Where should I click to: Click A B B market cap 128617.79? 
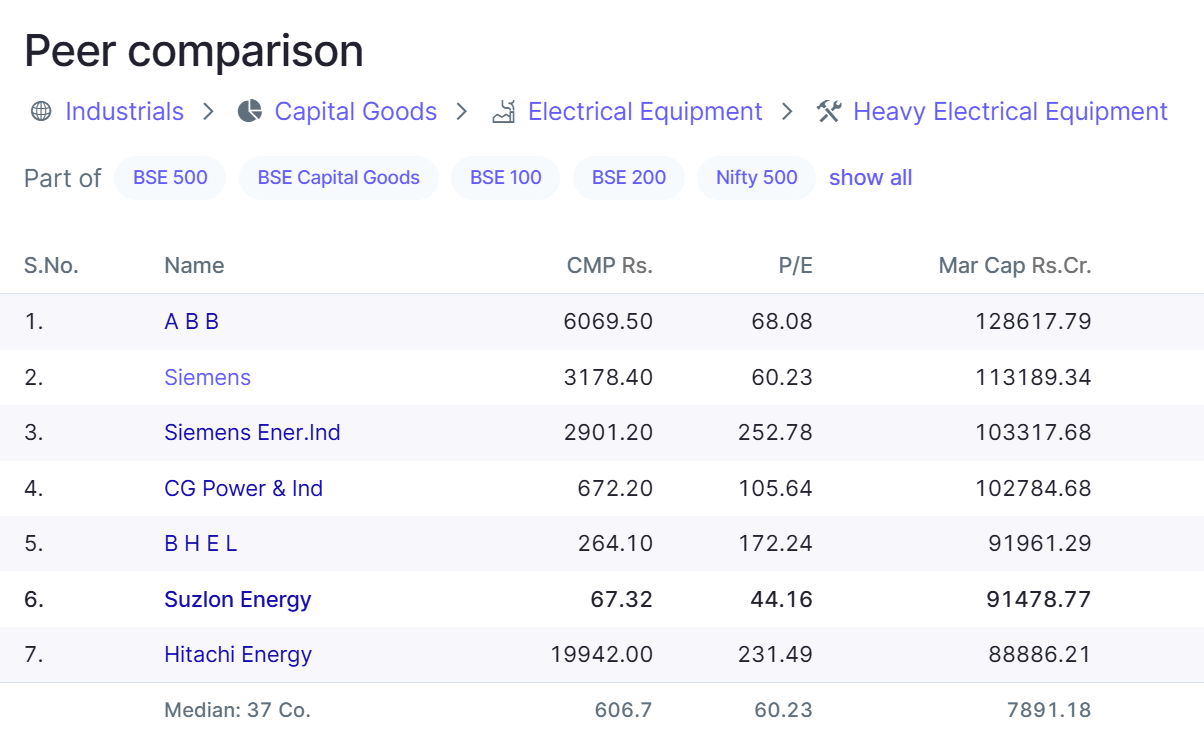1033,322
